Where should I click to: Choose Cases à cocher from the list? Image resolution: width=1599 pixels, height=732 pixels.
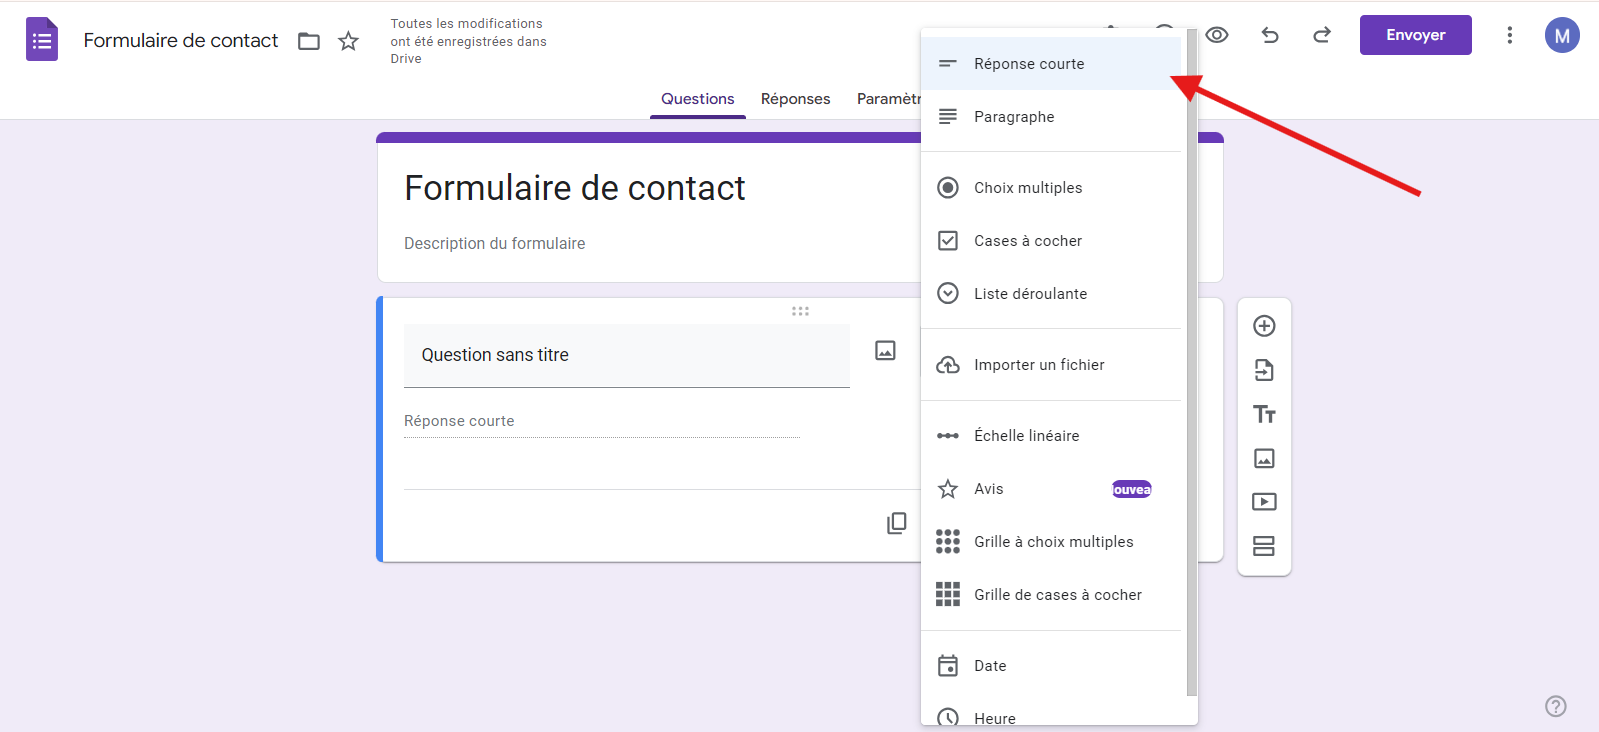click(1028, 241)
